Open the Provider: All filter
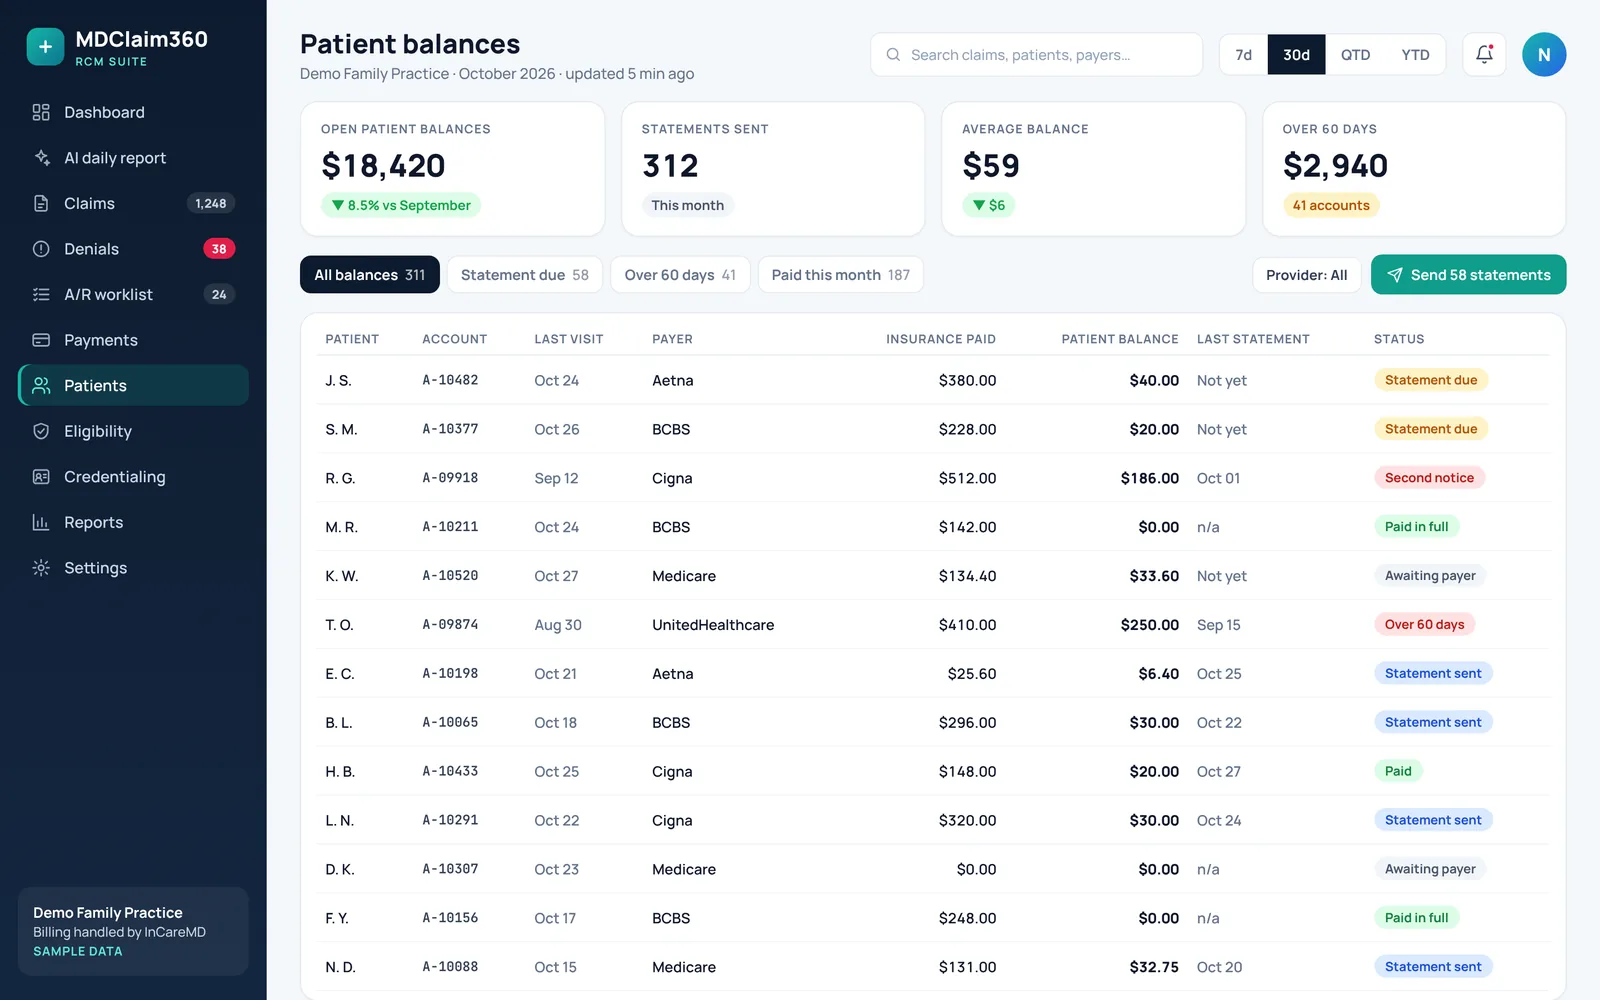 point(1306,275)
